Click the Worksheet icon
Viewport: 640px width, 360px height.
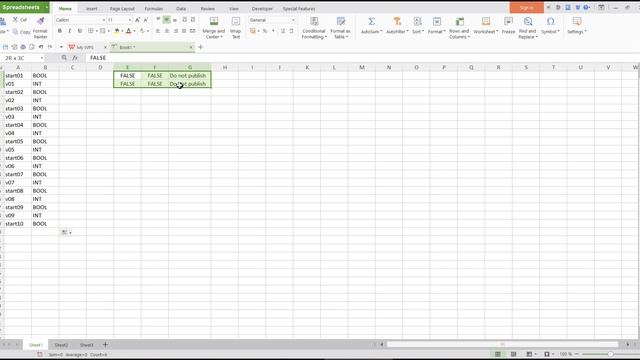tap(486, 22)
